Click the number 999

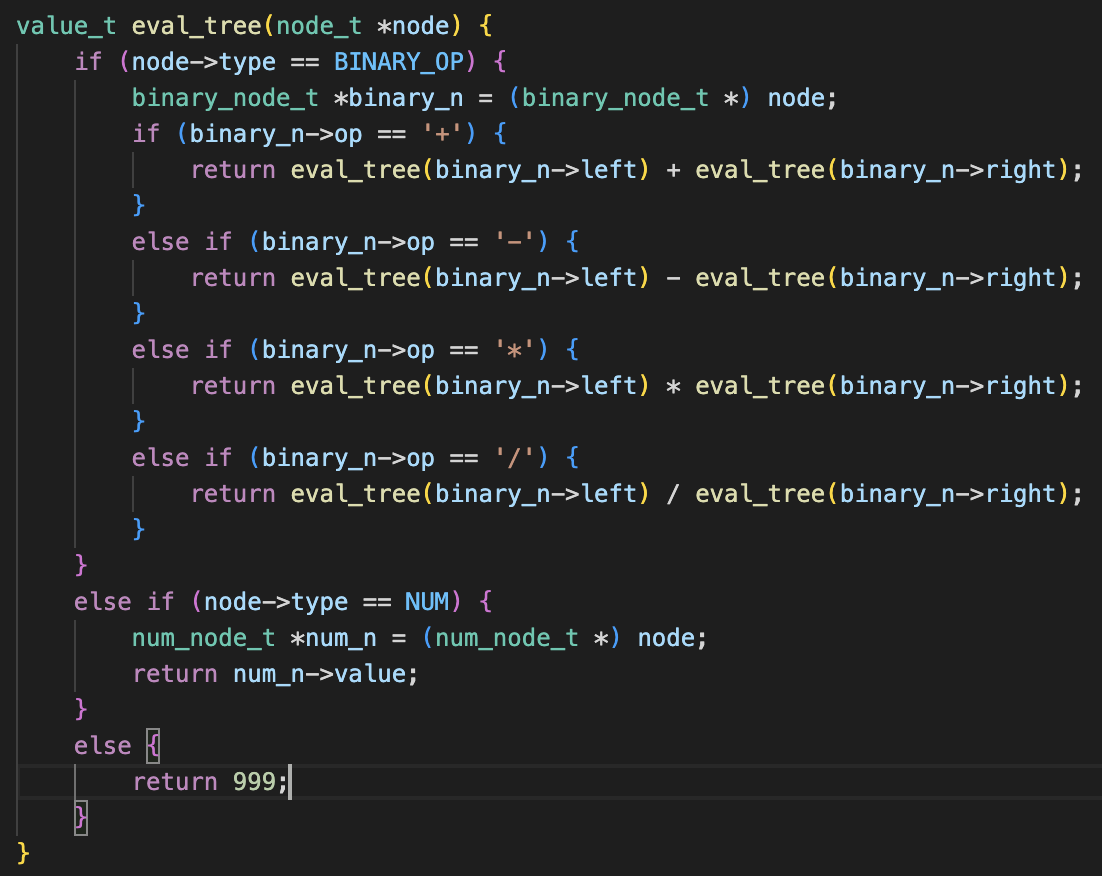point(254,782)
